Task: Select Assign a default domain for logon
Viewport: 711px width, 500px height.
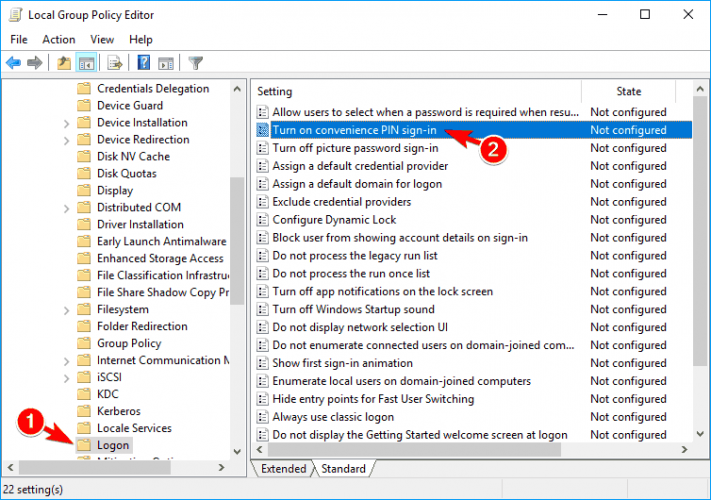Action: click(357, 184)
